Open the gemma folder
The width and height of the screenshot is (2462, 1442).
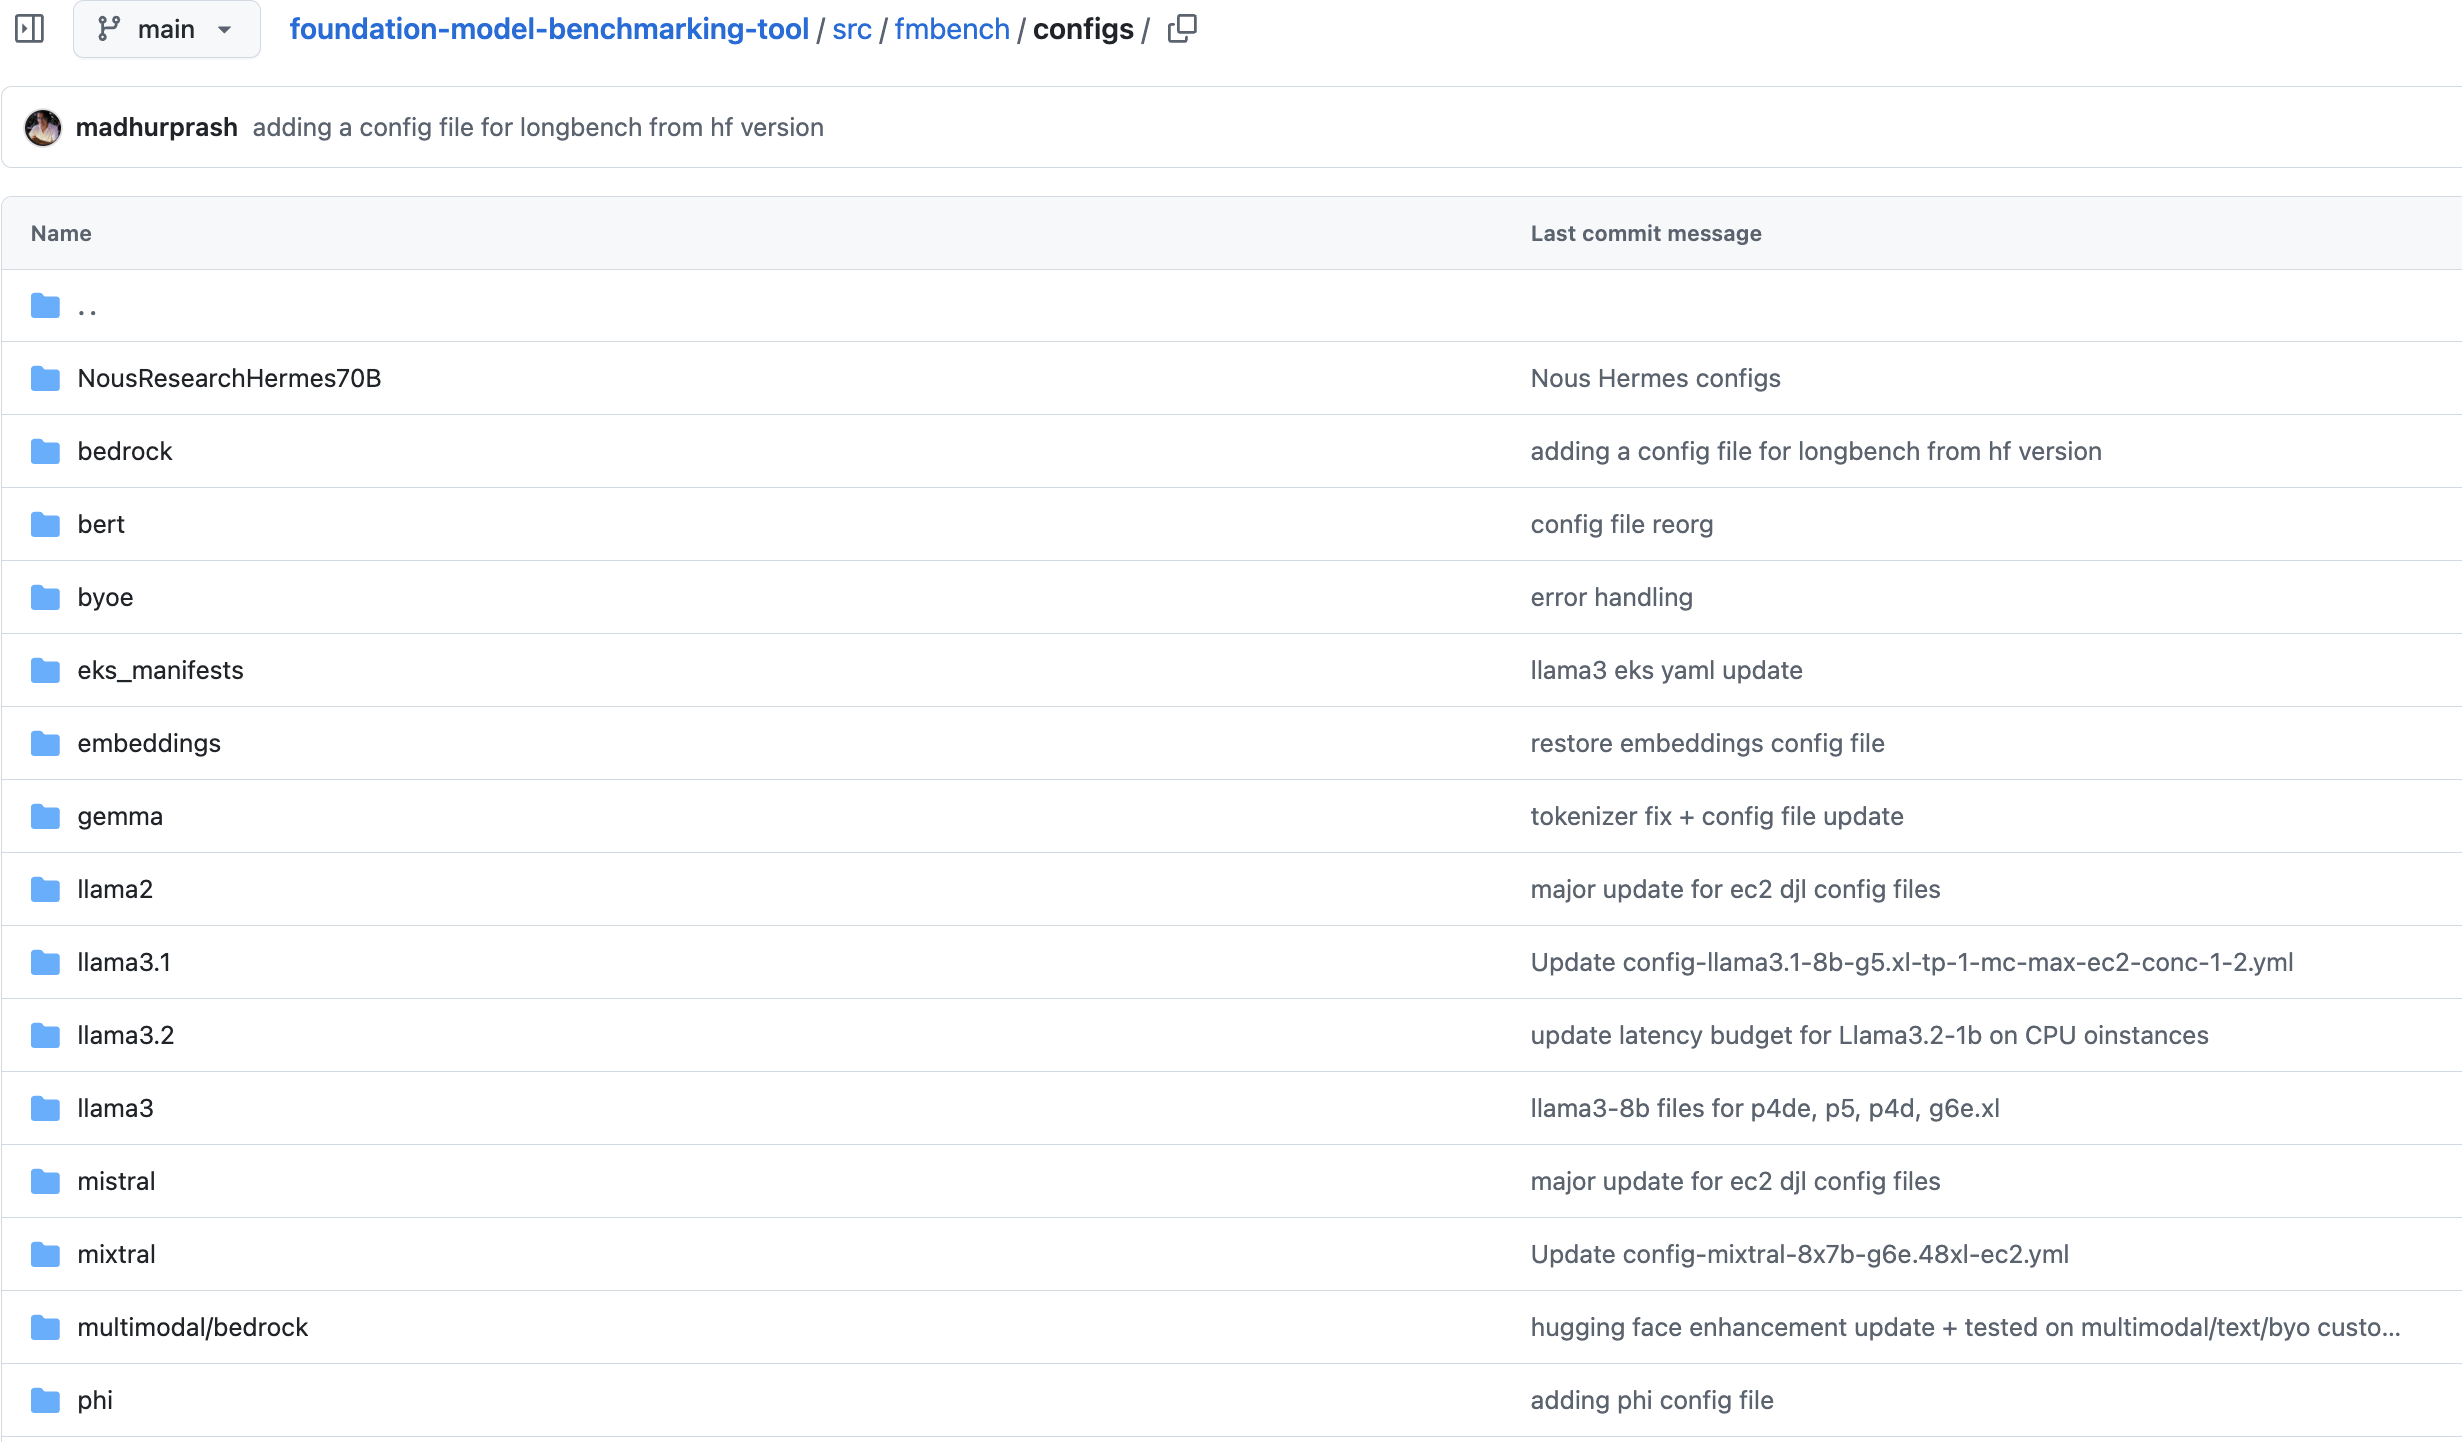click(x=120, y=816)
